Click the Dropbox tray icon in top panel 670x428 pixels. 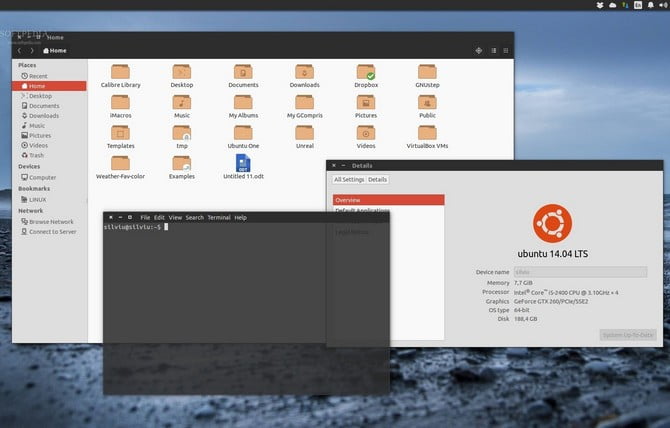(x=600, y=5)
